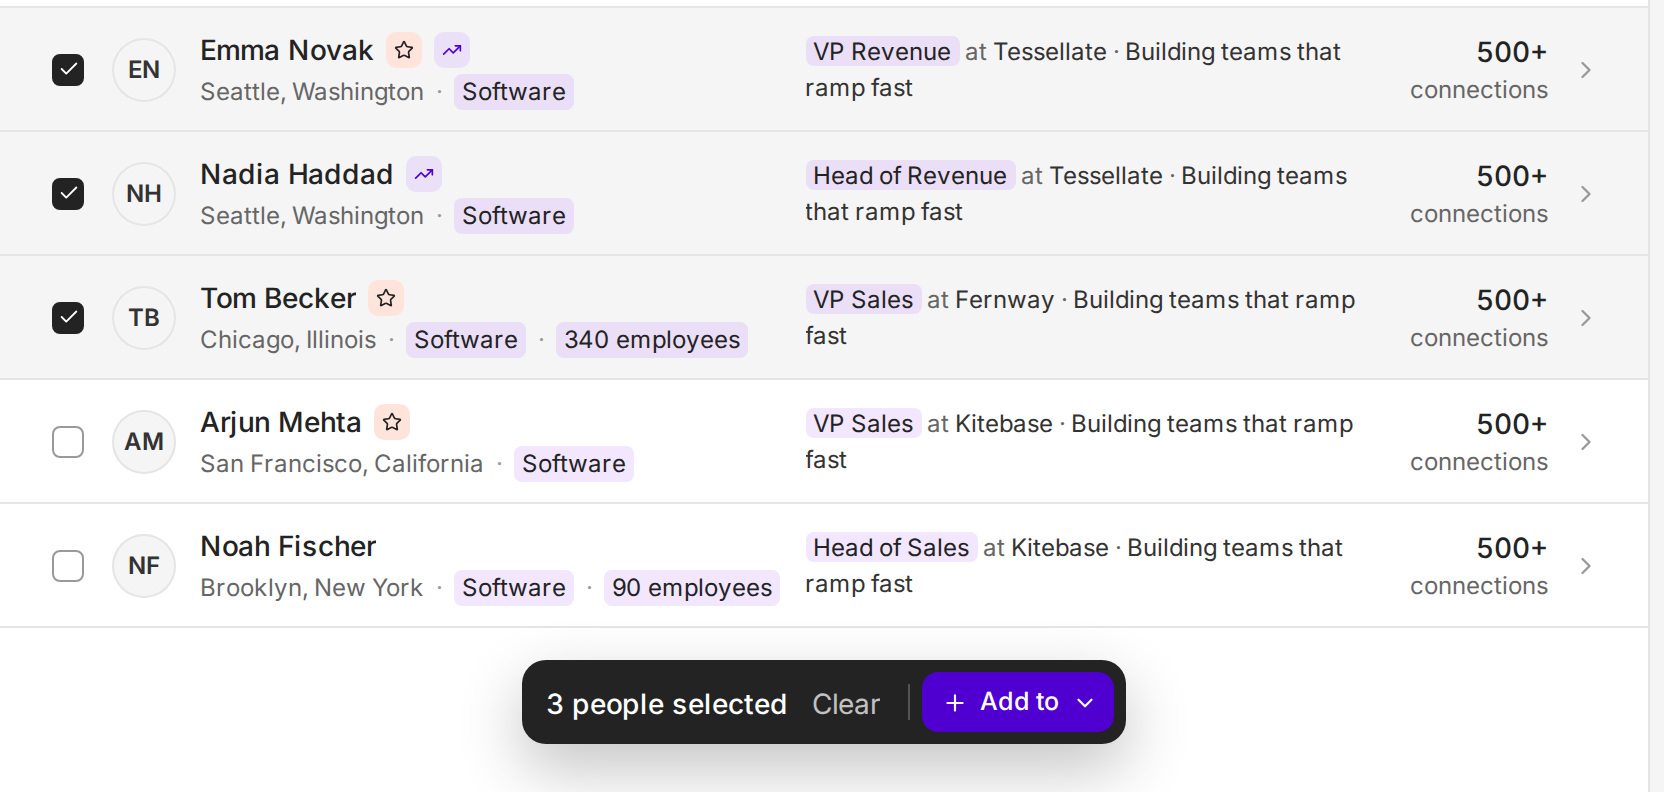Check the box for Noah Fischer
Viewport: 1664px width, 792px height.
[x=68, y=566]
